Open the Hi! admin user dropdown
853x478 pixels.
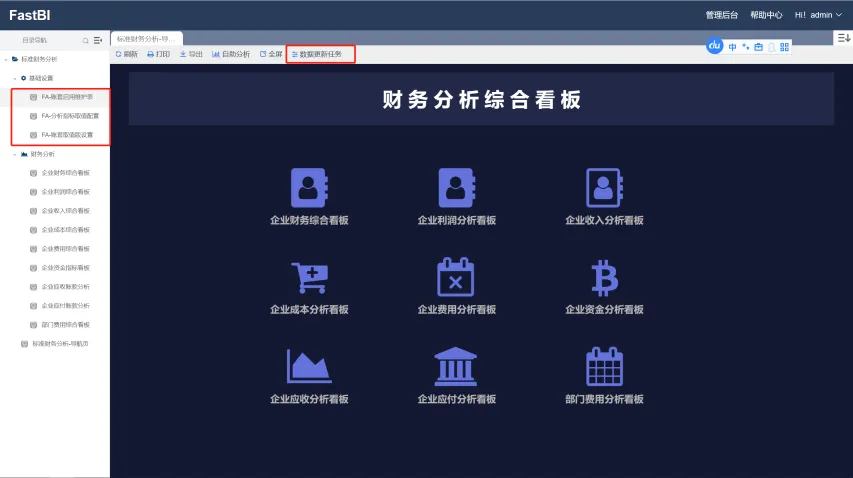(818, 15)
